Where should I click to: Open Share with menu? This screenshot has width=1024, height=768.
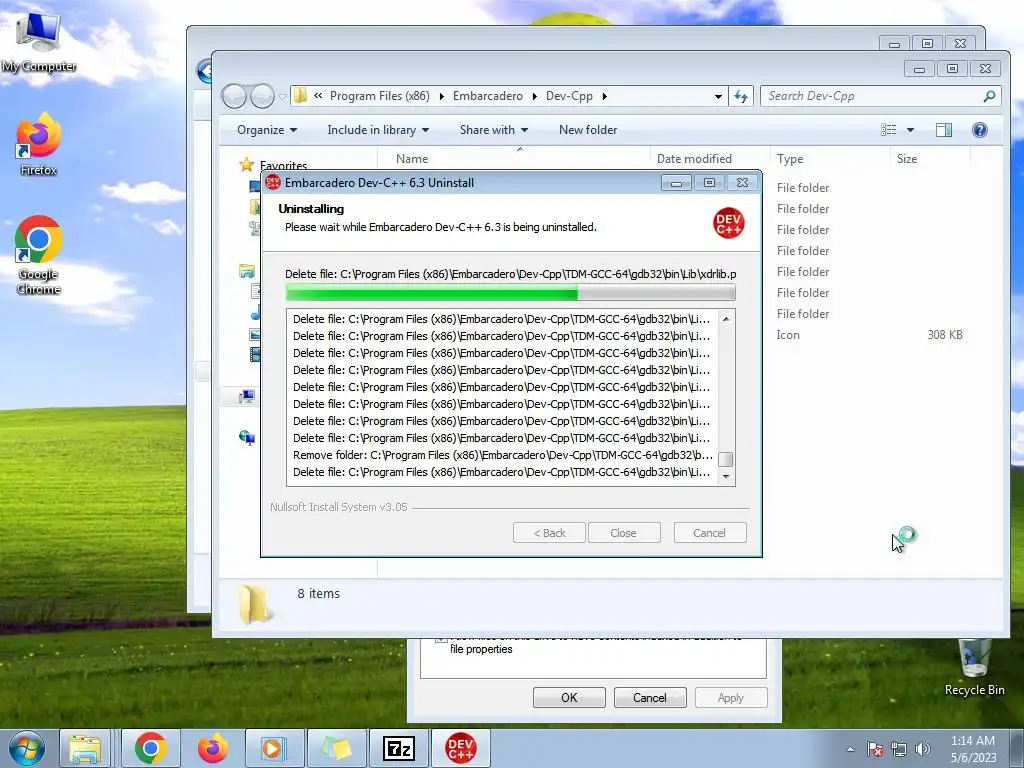tap(494, 130)
